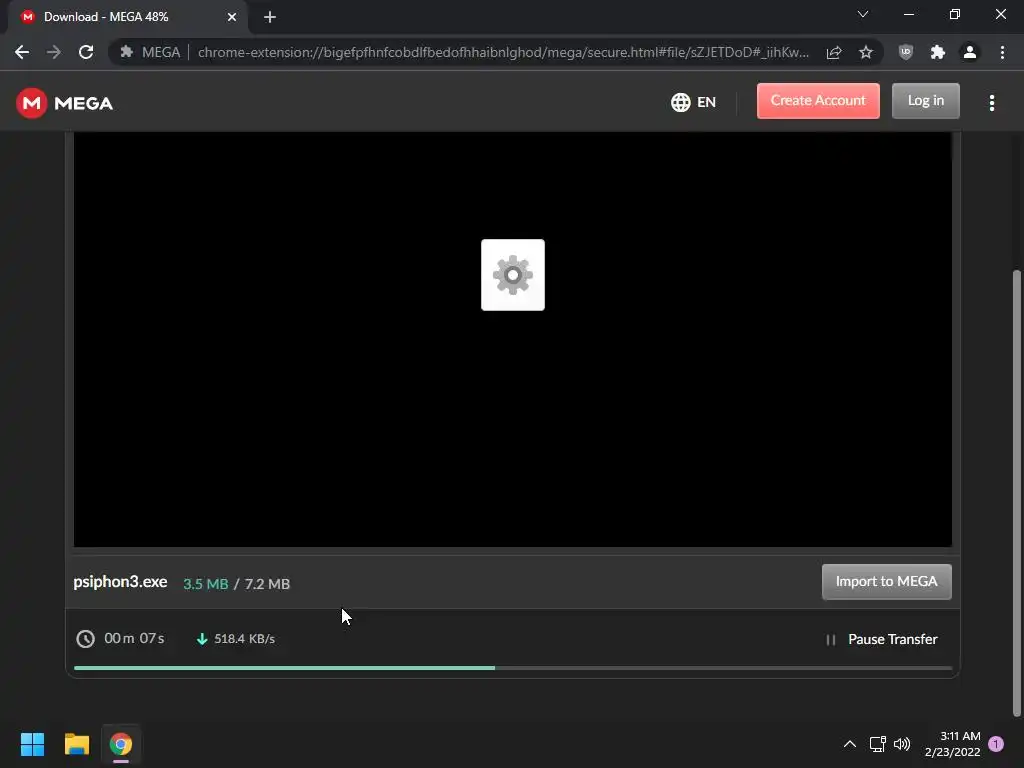Click the Chrome taskbar icon
The image size is (1024, 768).
(x=121, y=744)
